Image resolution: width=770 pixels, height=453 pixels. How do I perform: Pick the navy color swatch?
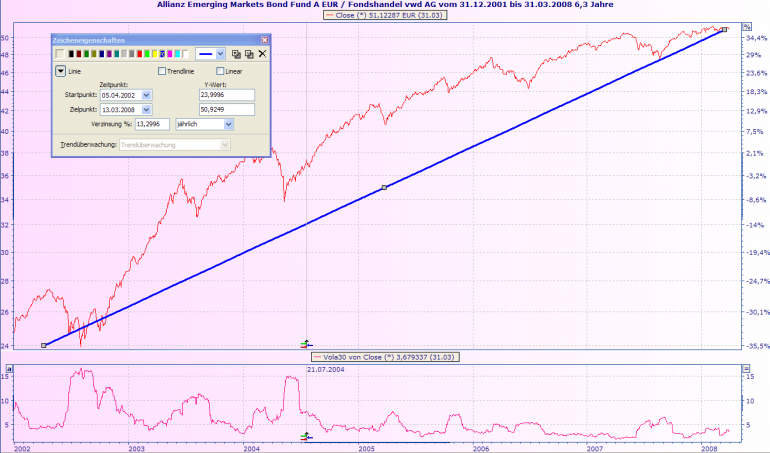[102, 54]
